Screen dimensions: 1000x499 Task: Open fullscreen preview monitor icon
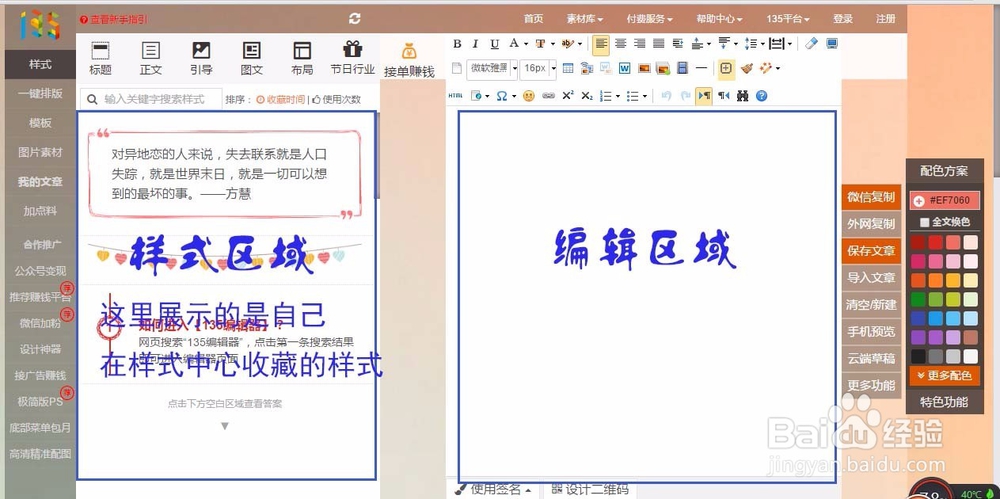pyautogui.click(x=832, y=44)
